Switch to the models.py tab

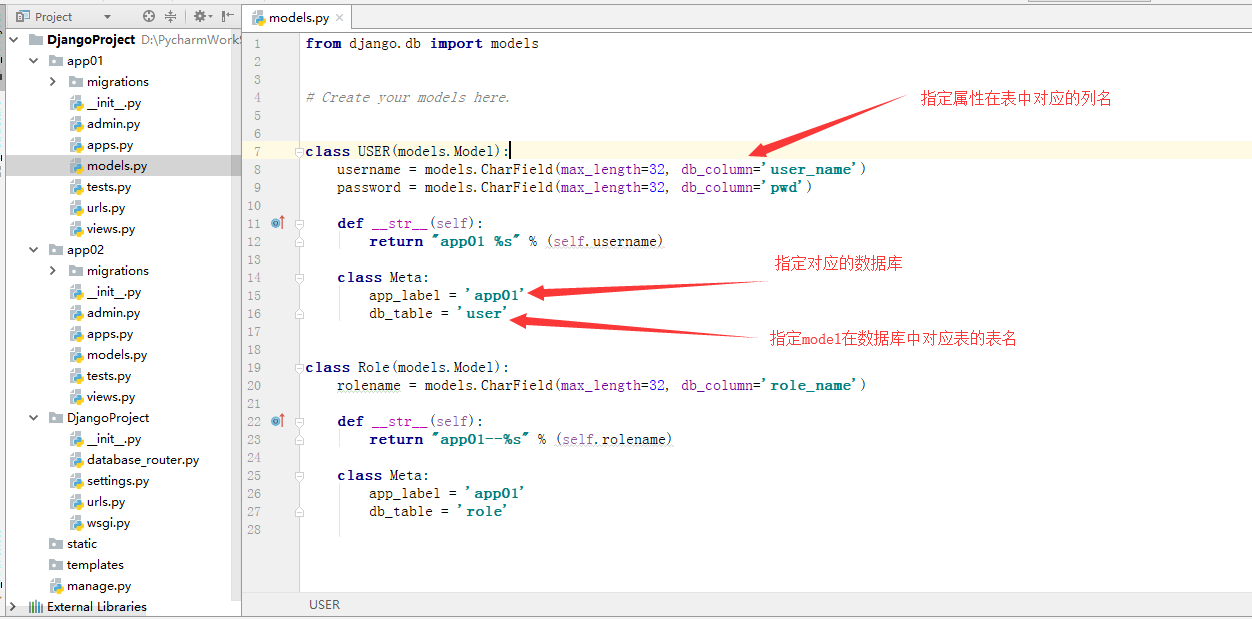[x=297, y=18]
